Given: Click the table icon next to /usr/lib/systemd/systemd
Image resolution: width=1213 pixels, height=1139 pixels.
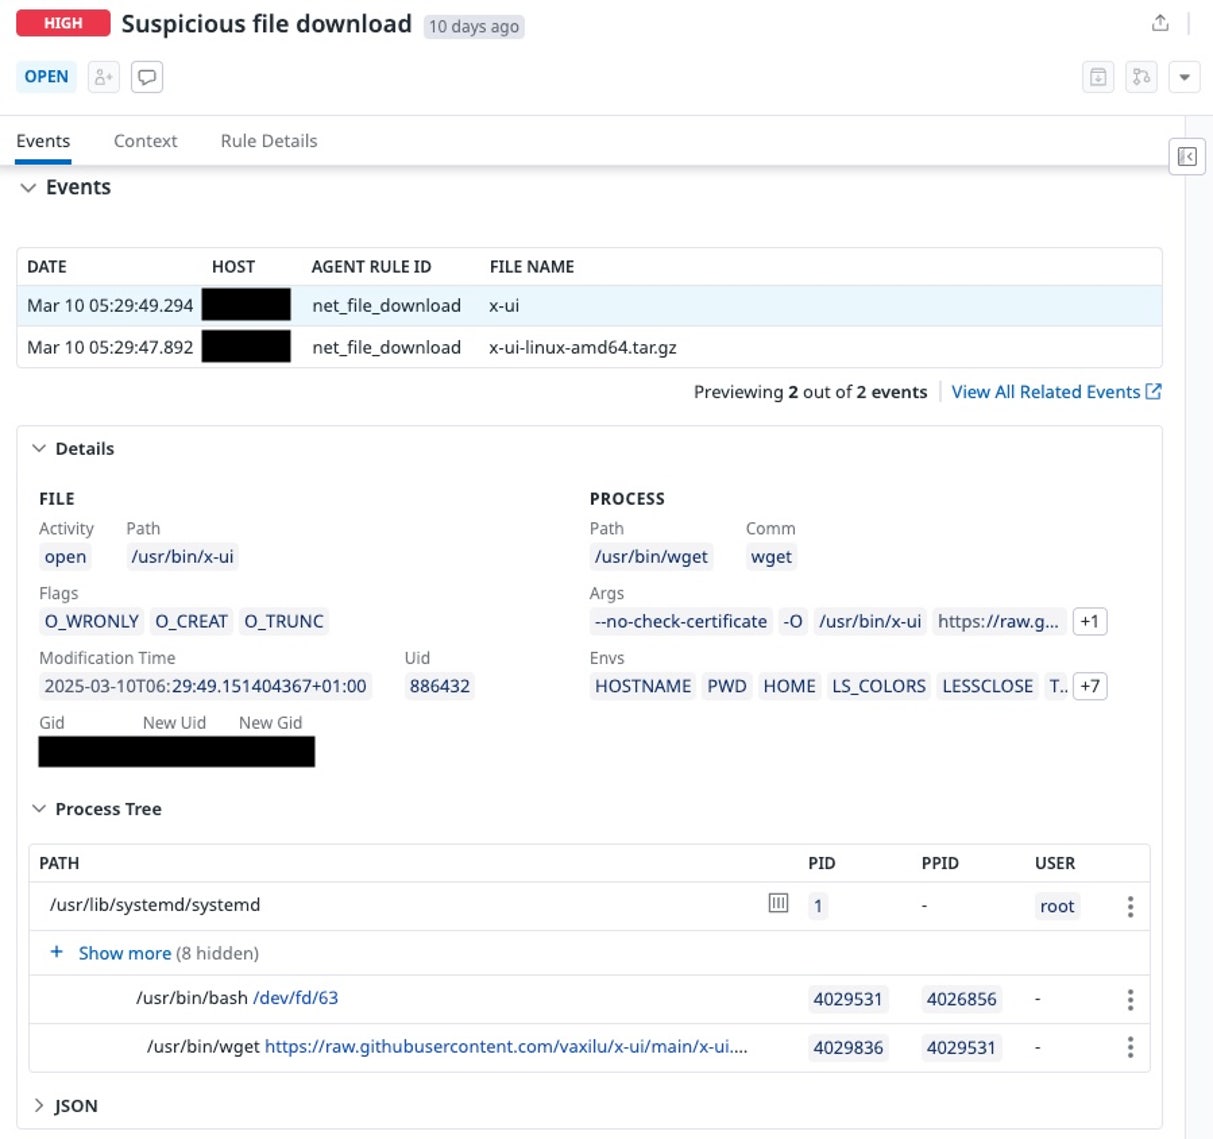Looking at the screenshot, I should click(778, 902).
